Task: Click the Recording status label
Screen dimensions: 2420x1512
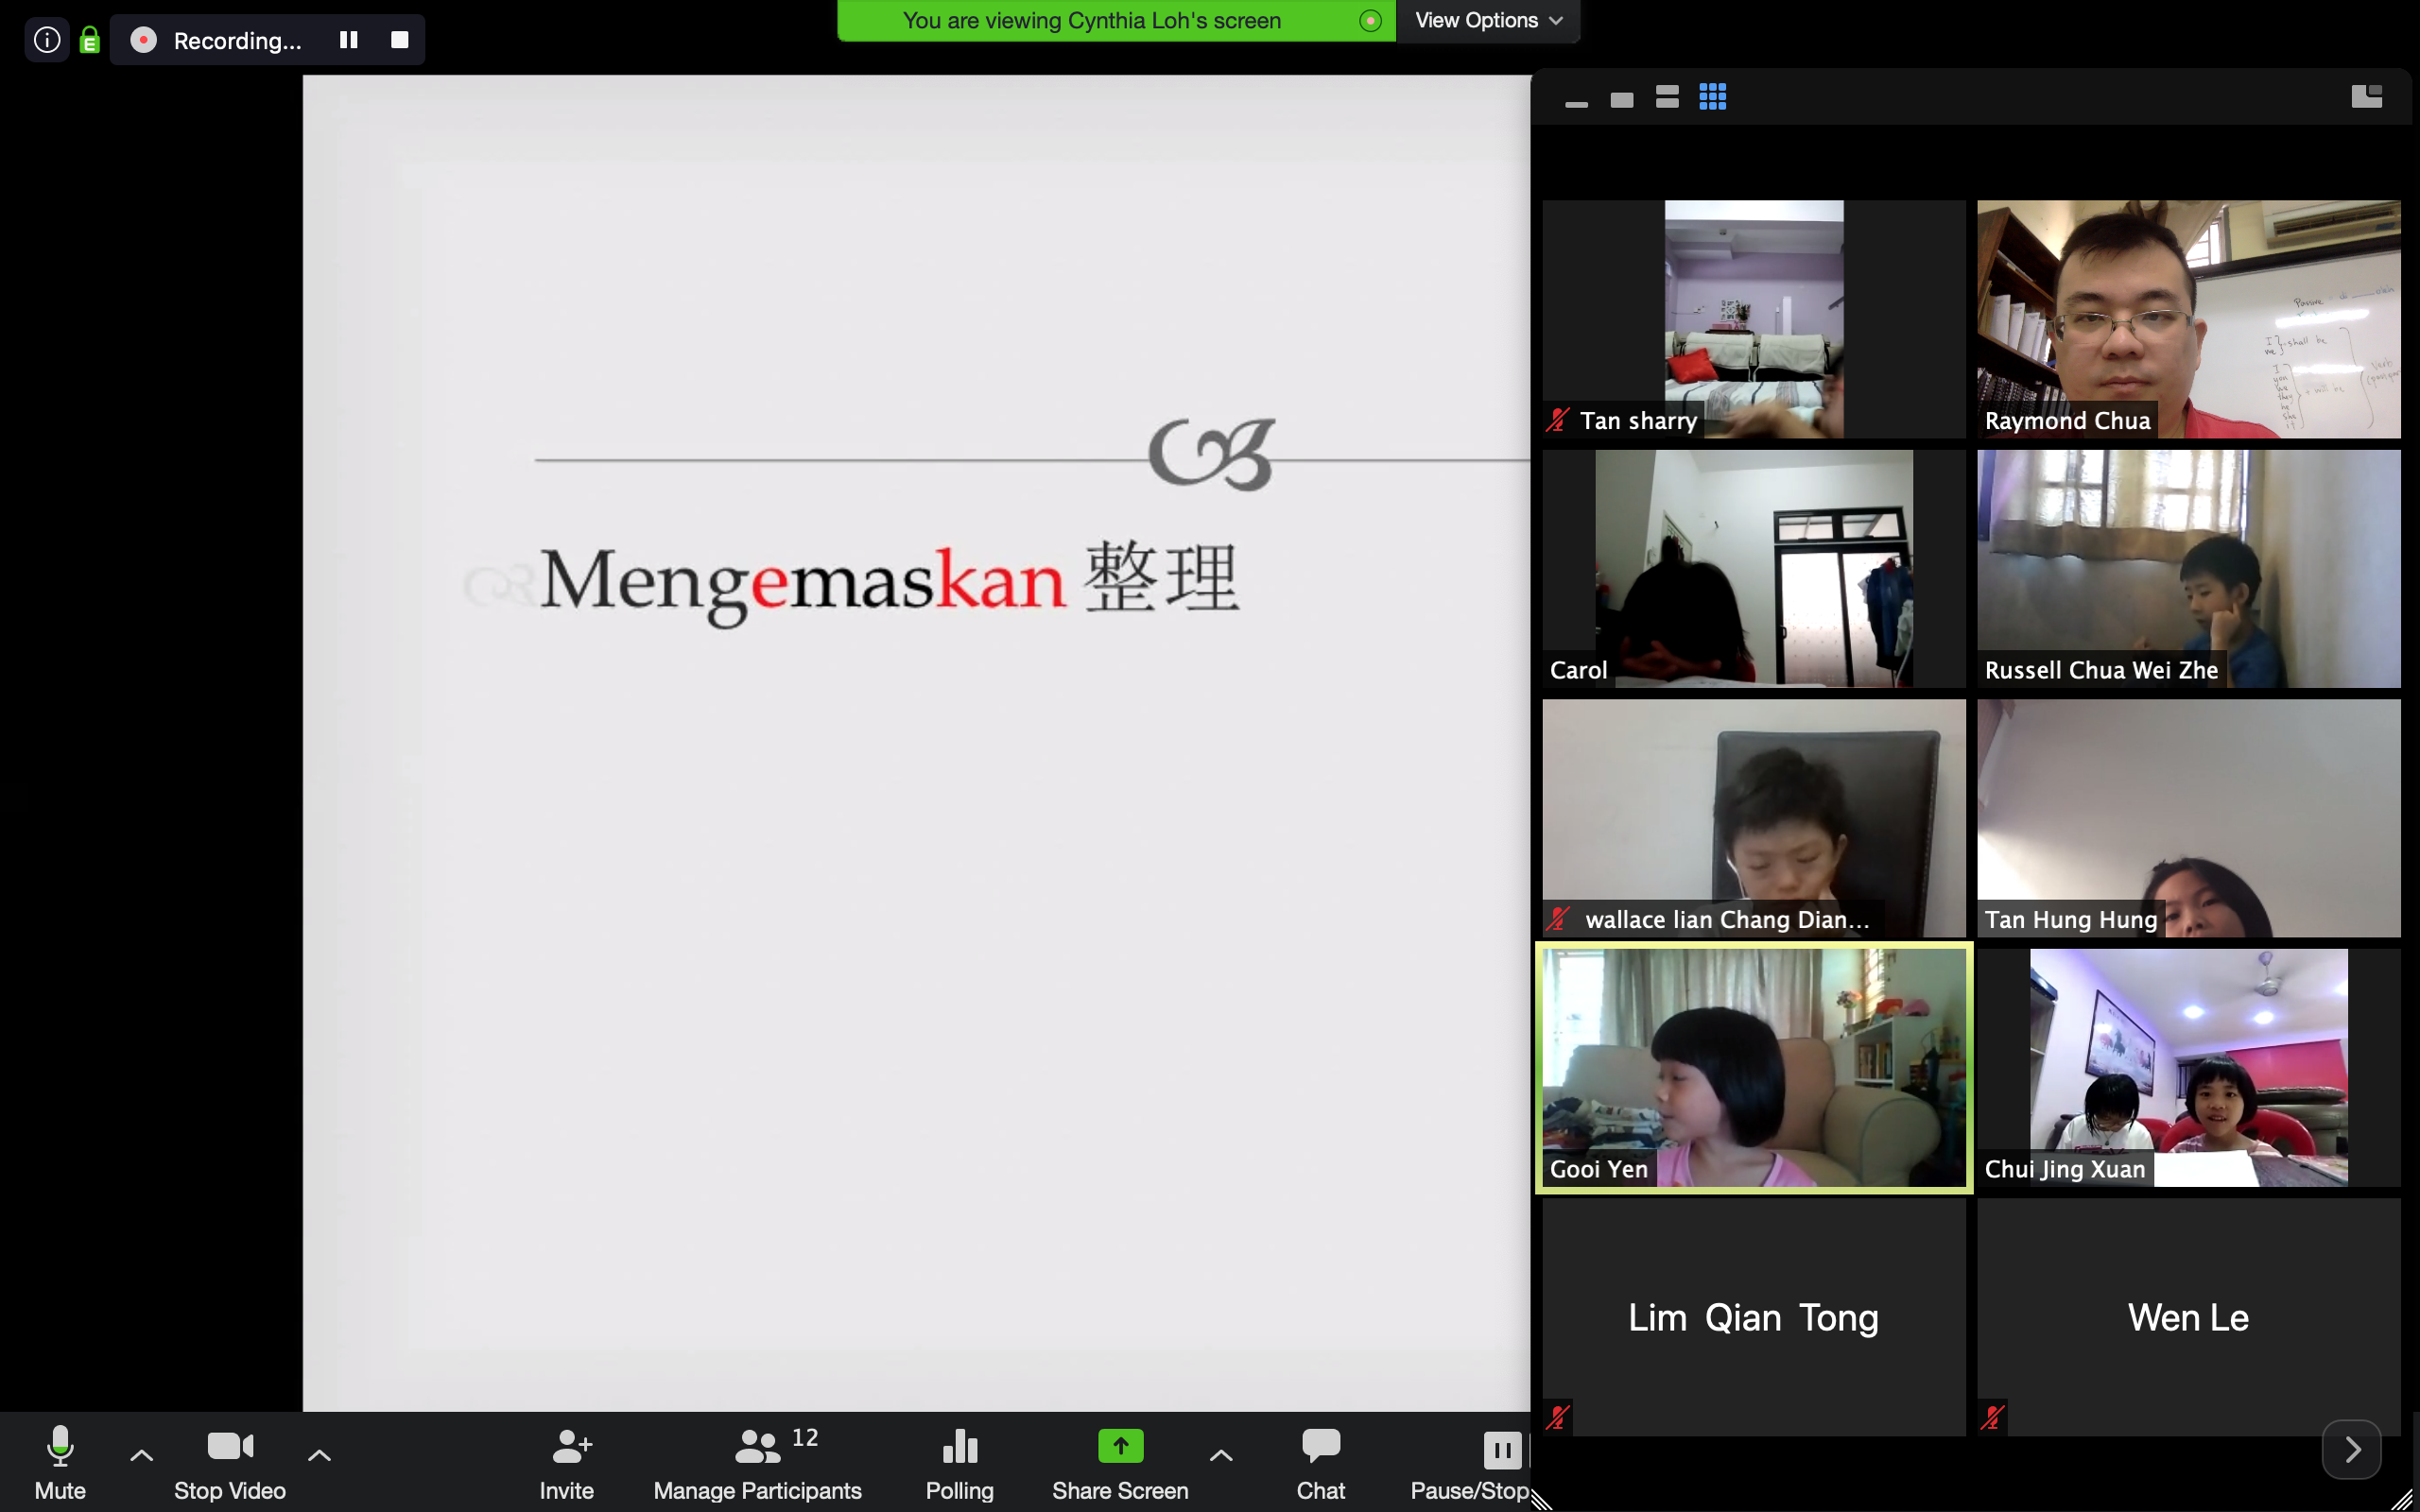Action: pyautogui.click(x=237, y=41)
